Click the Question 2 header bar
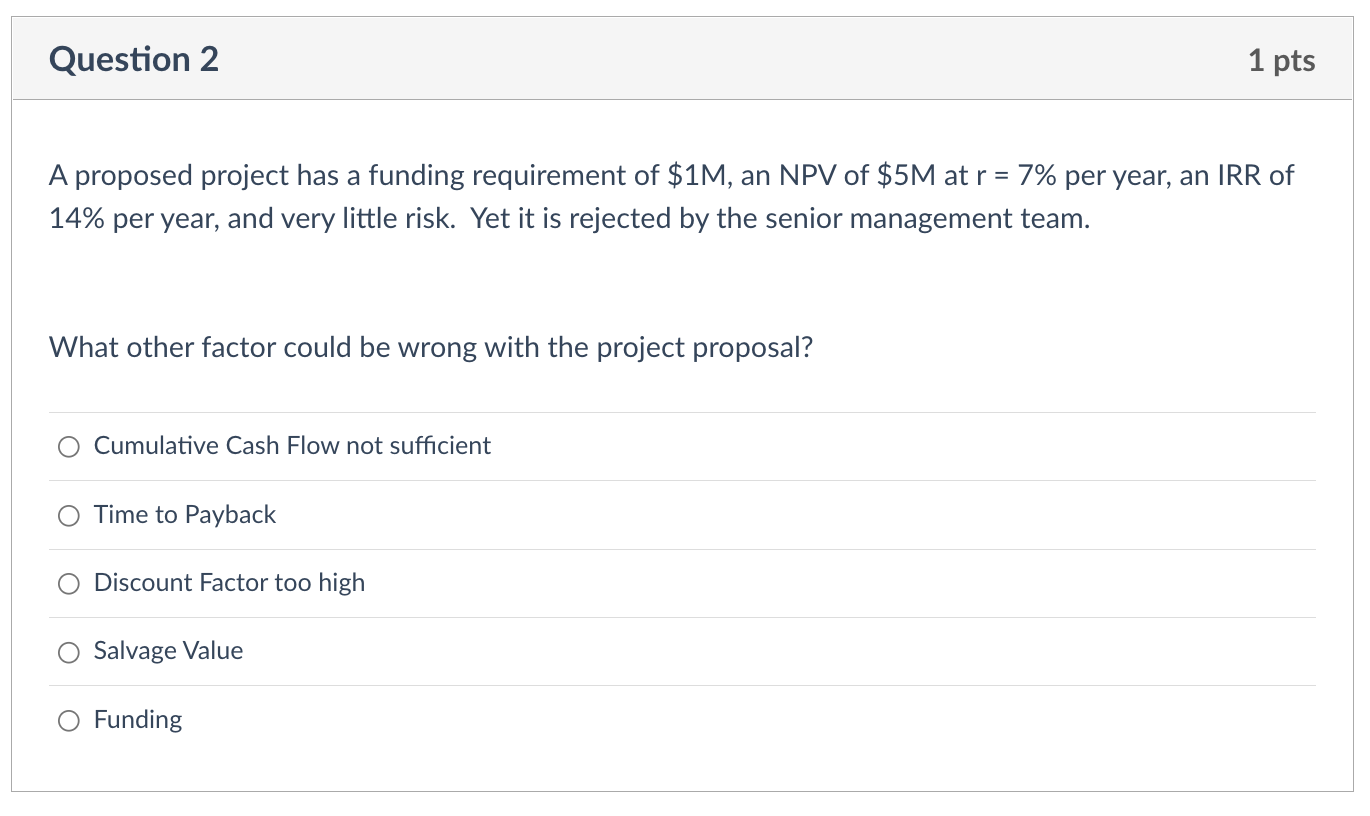 (x=683, y=58)
